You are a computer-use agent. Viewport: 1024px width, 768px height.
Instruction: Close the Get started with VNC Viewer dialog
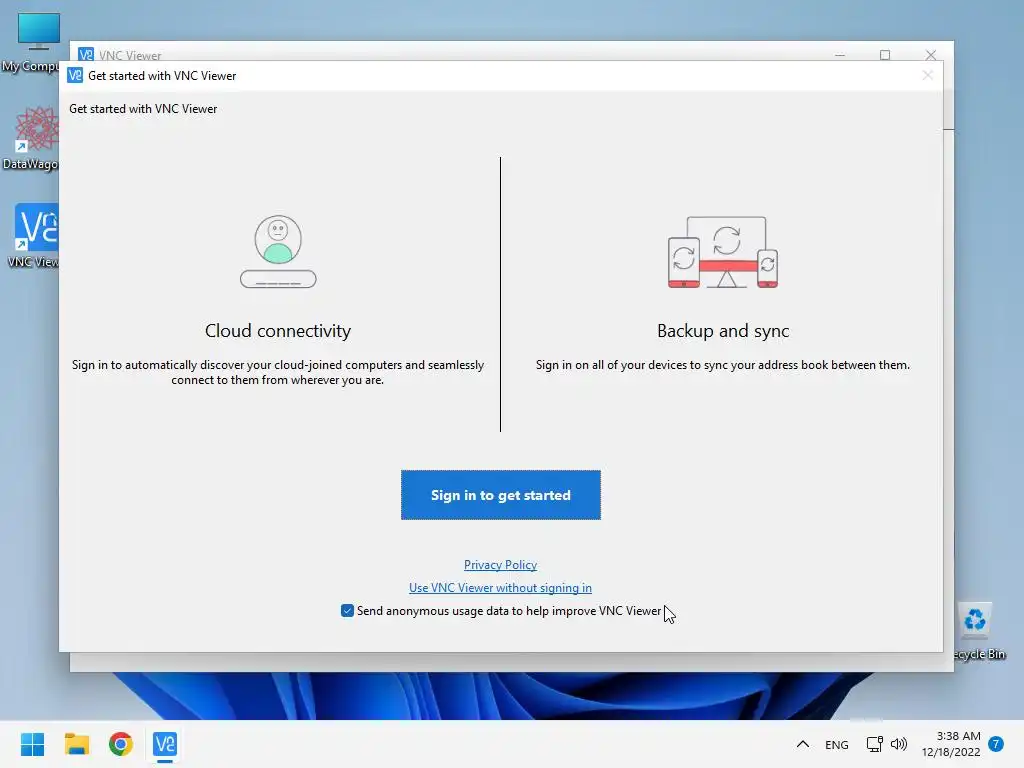[x=927, y=76]
